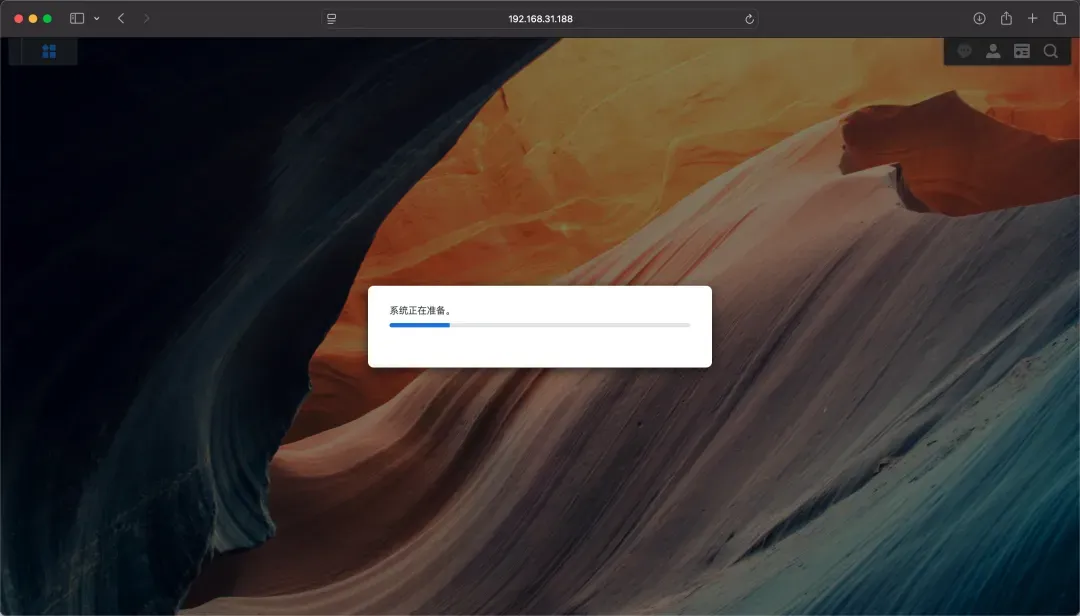Open the DSM search magnifier icon
The image size is (1080, 616).
(x=1050, y=51)
